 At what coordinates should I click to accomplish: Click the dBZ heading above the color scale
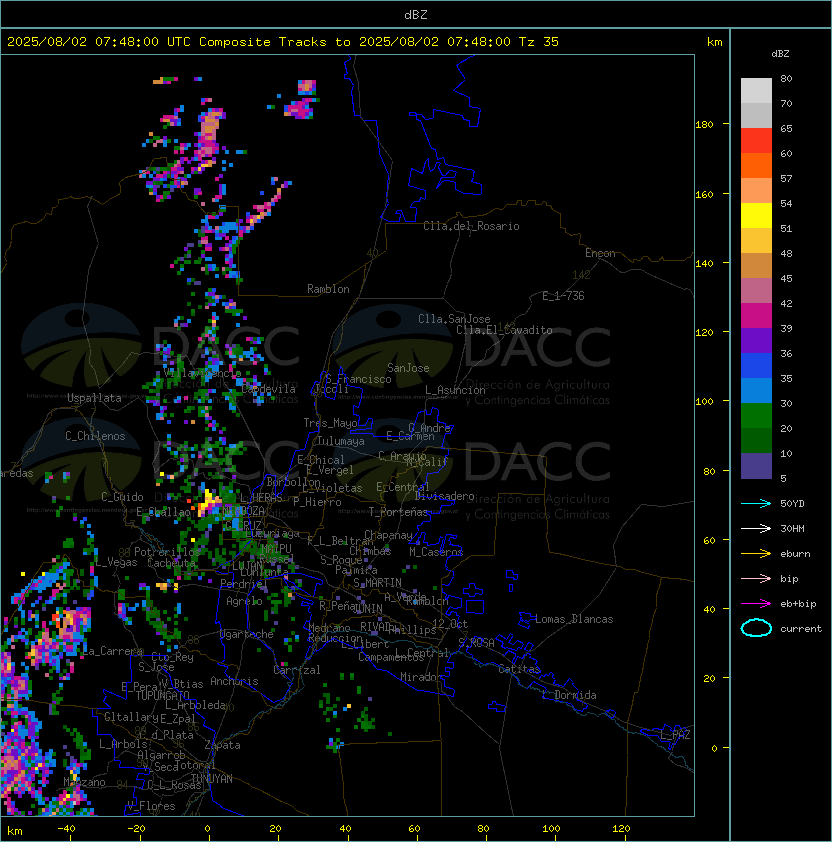(x=780, y=54)
